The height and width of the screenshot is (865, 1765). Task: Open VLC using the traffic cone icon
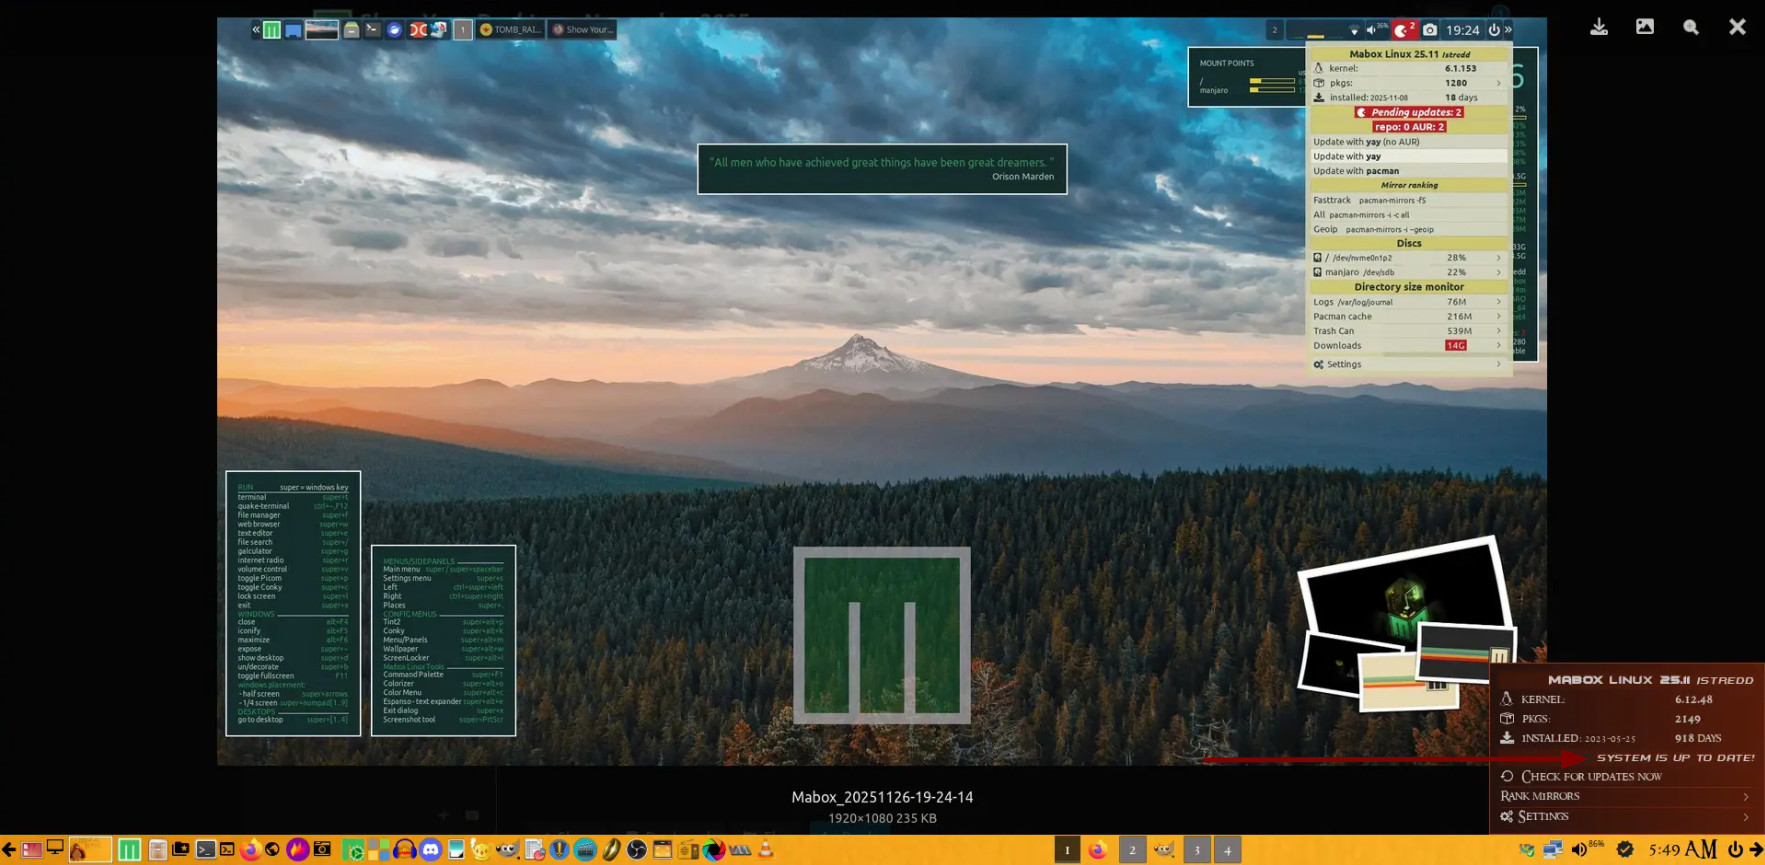pos(766,850)
